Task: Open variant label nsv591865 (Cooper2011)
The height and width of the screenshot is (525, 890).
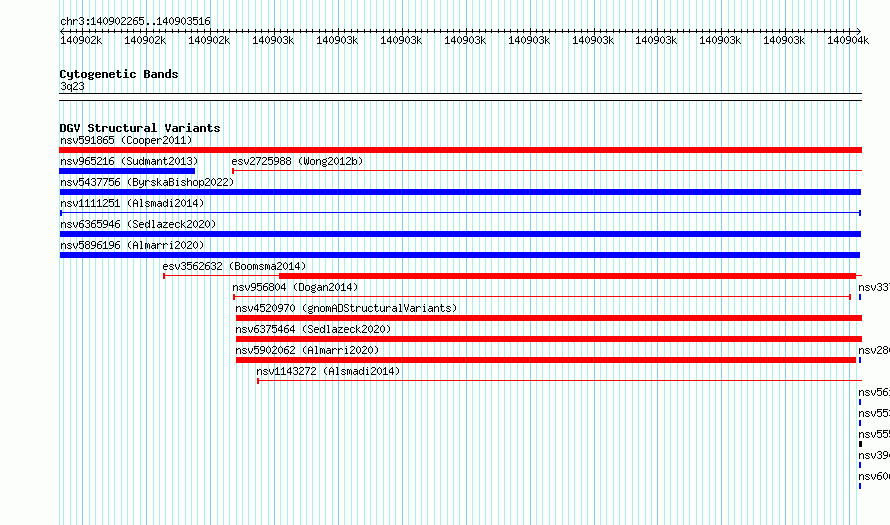Action: 126,140
